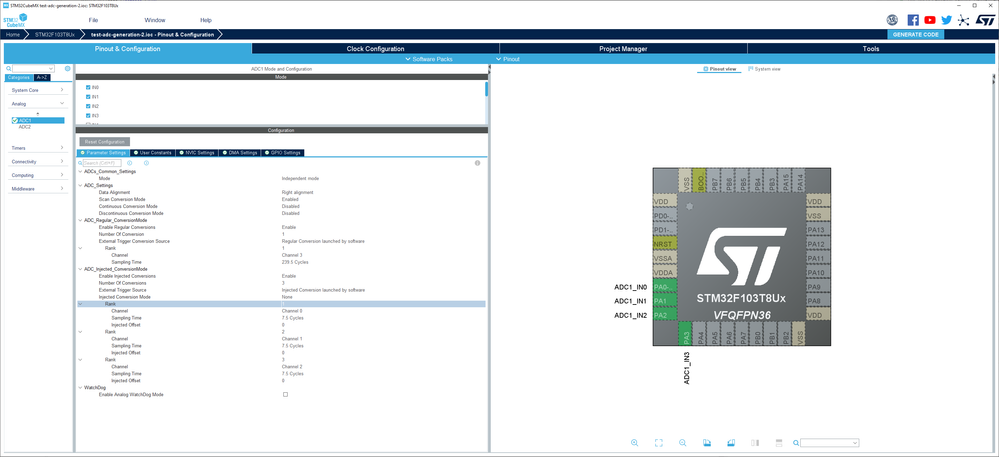
Task: Click the STM32CubeMX logo icon
Action: (x=15, y=20)
